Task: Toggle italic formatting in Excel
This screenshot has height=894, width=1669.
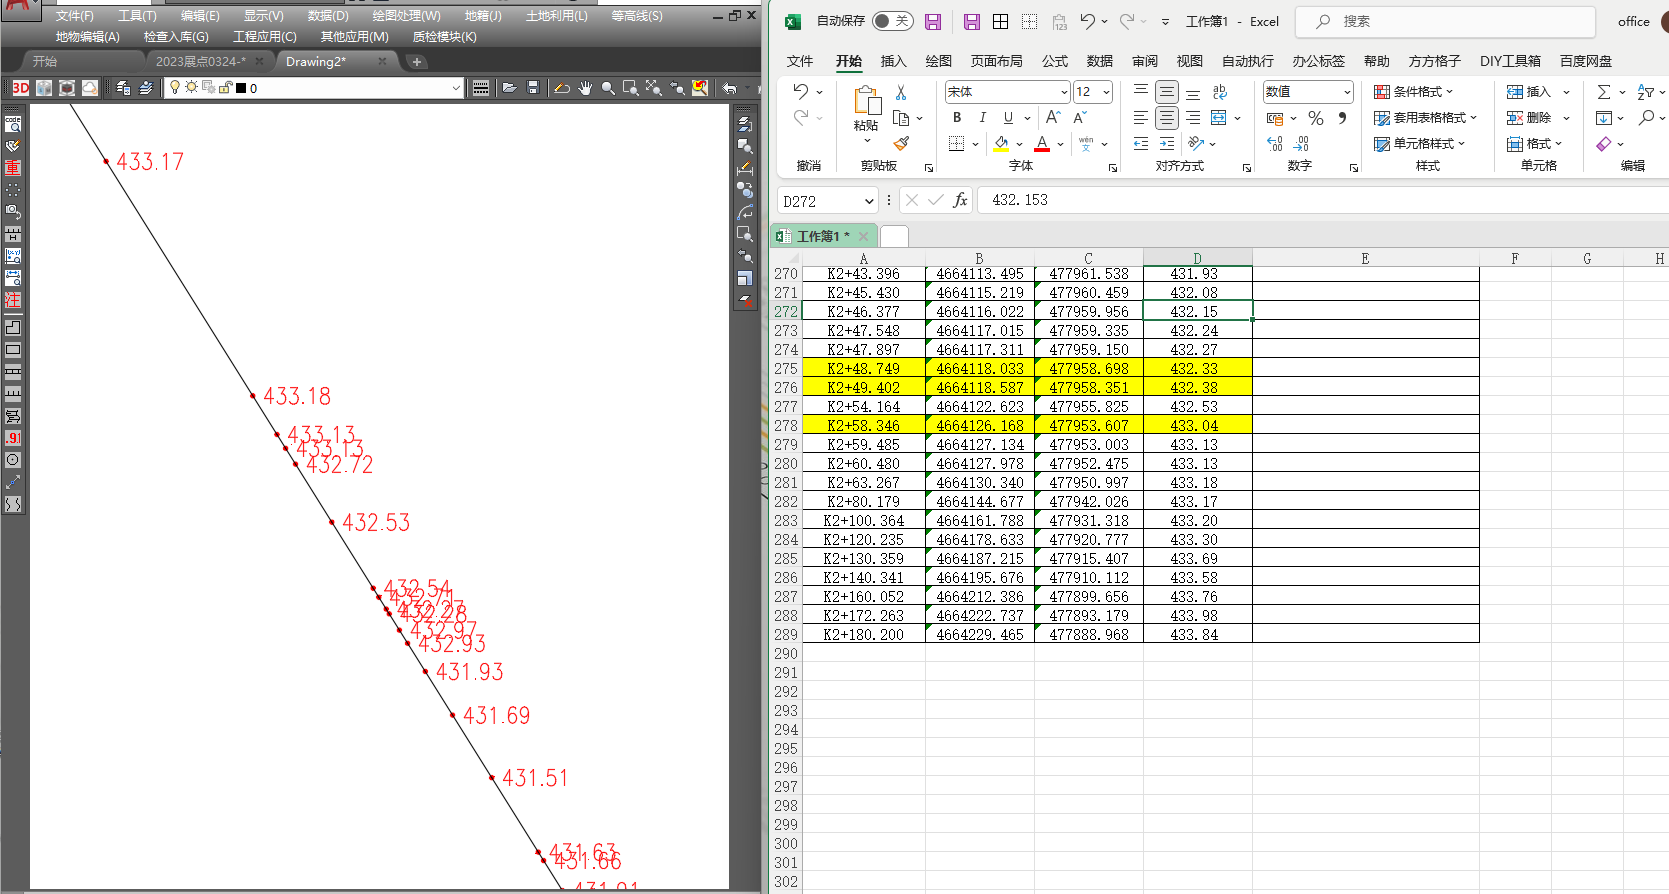Action: tap(982, 118)
